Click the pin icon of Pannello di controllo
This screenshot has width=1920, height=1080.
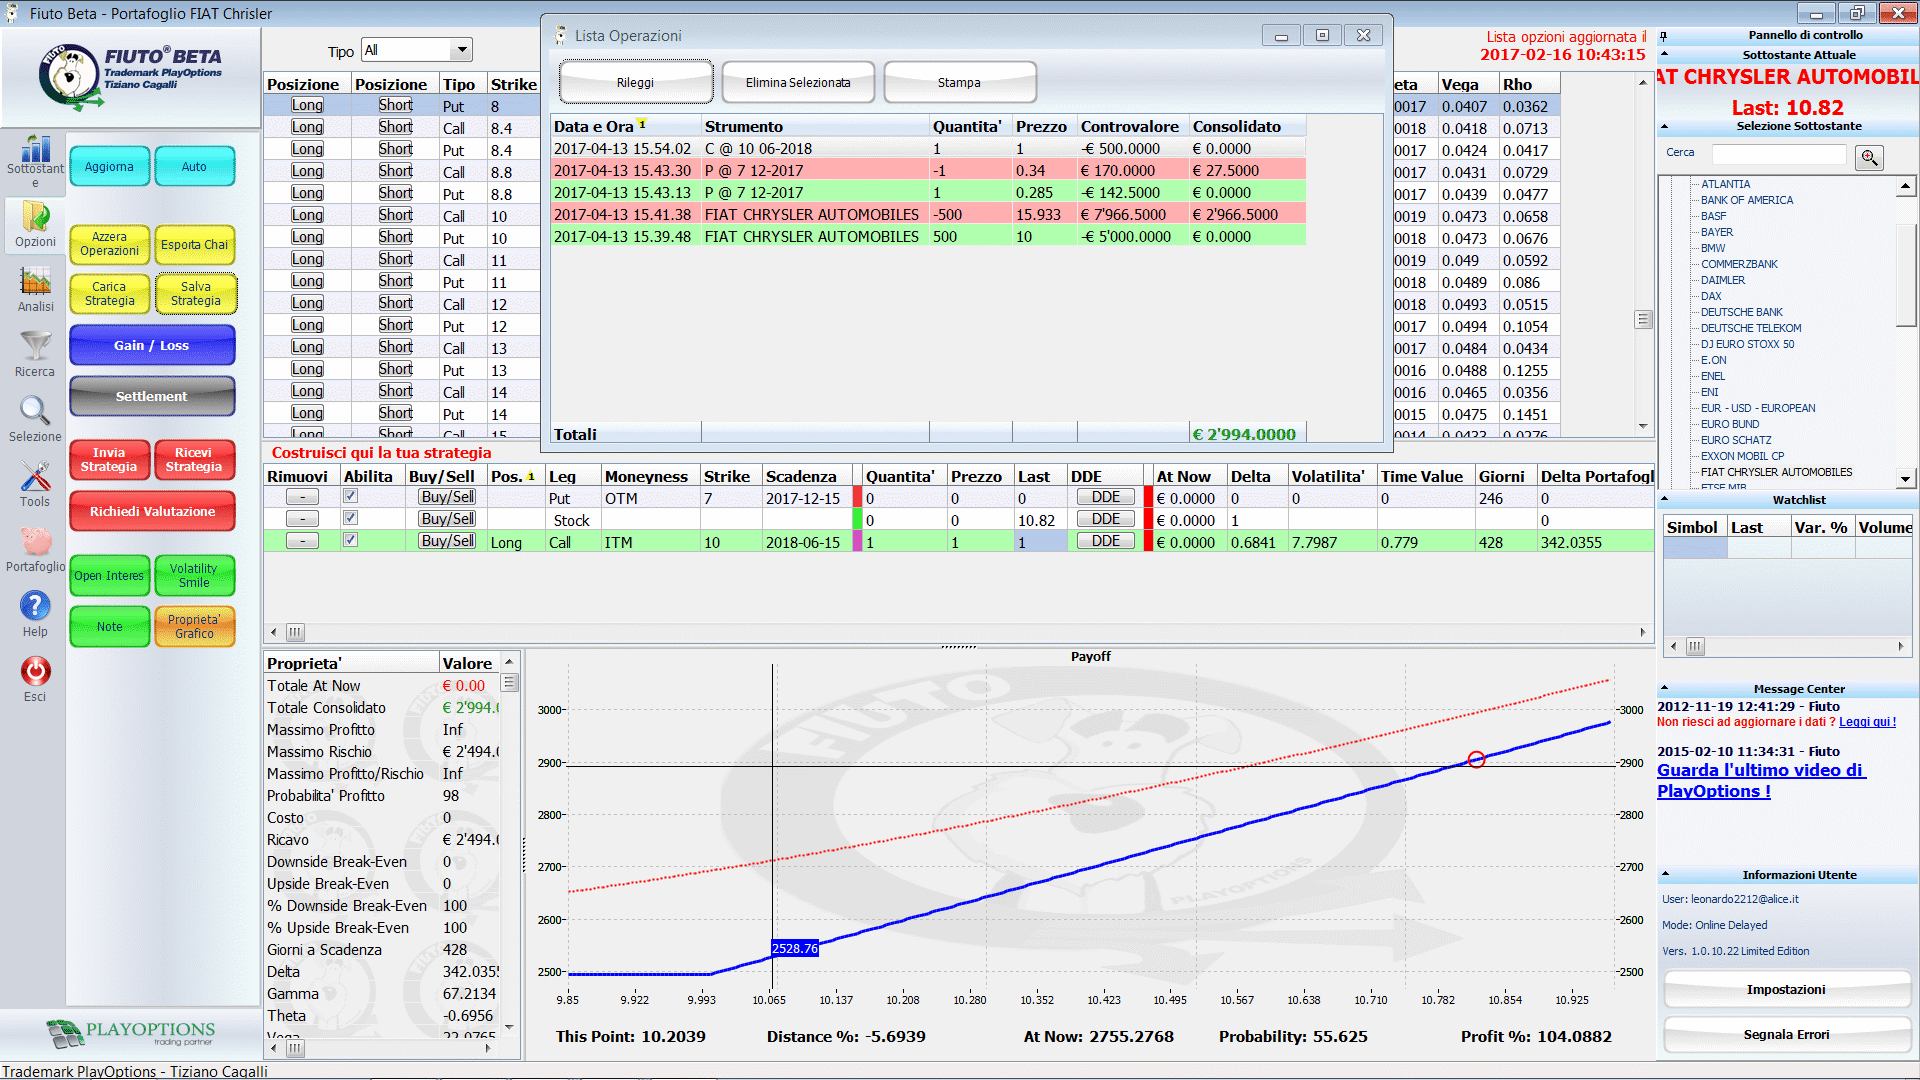click(x=1663, y=36)
